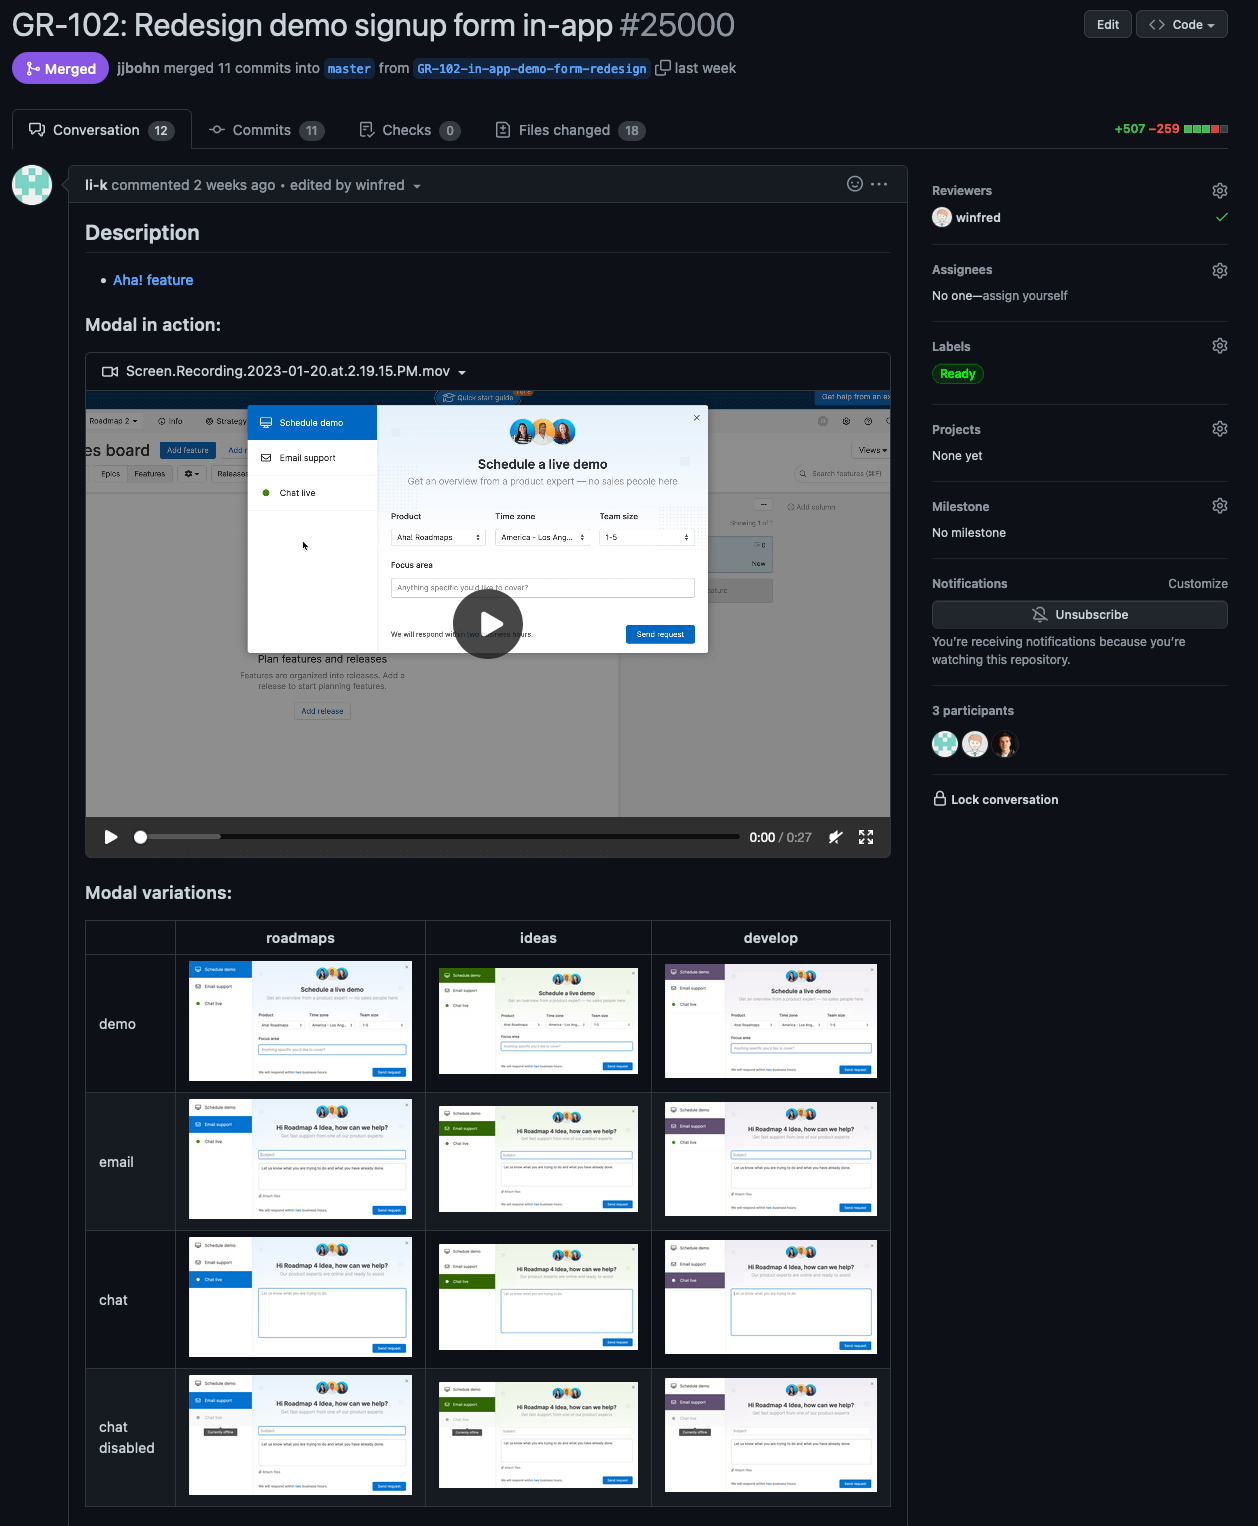
Task: Open the Labels gear settings
Action: (1219, 346)
